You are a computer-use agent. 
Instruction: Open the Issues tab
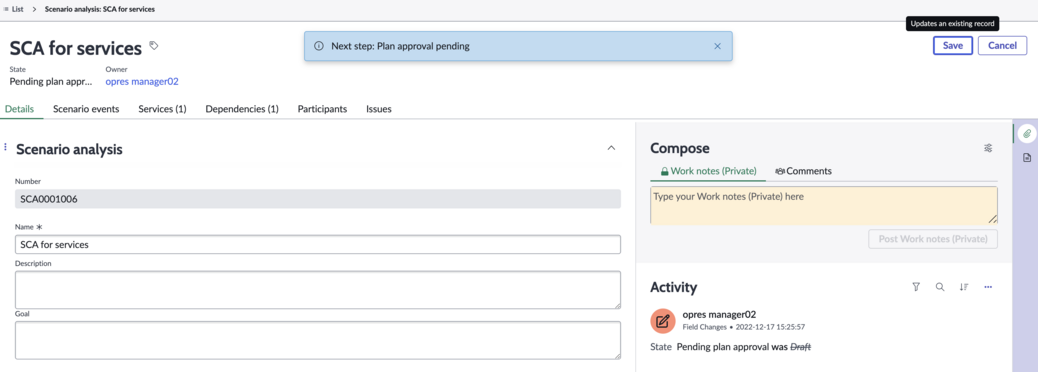tap(379, 109)
